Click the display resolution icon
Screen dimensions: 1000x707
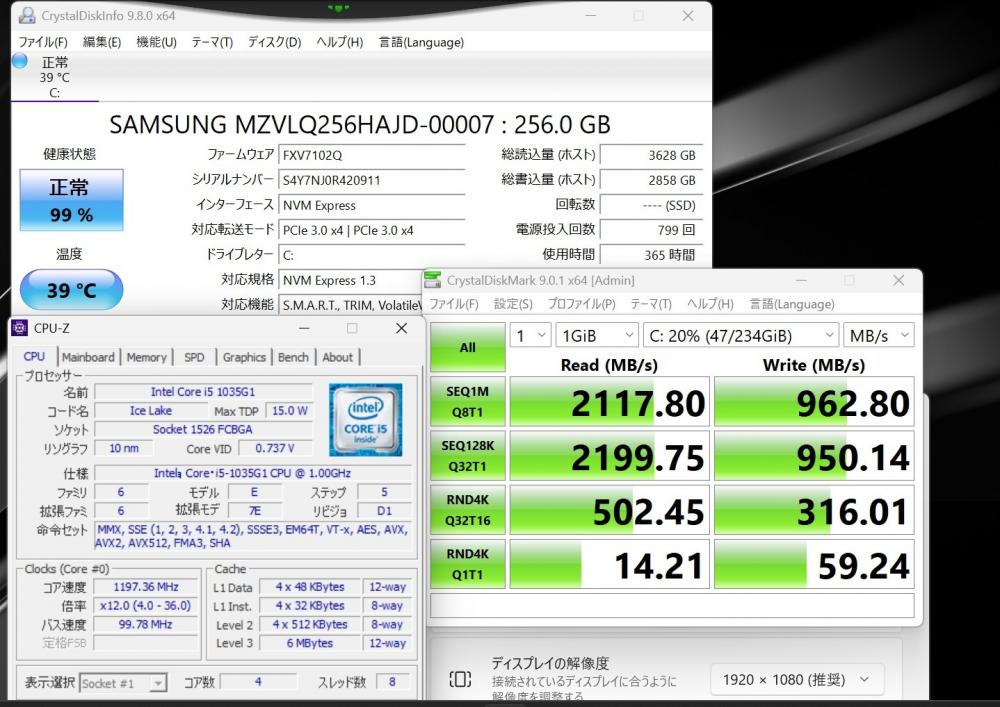460,679
